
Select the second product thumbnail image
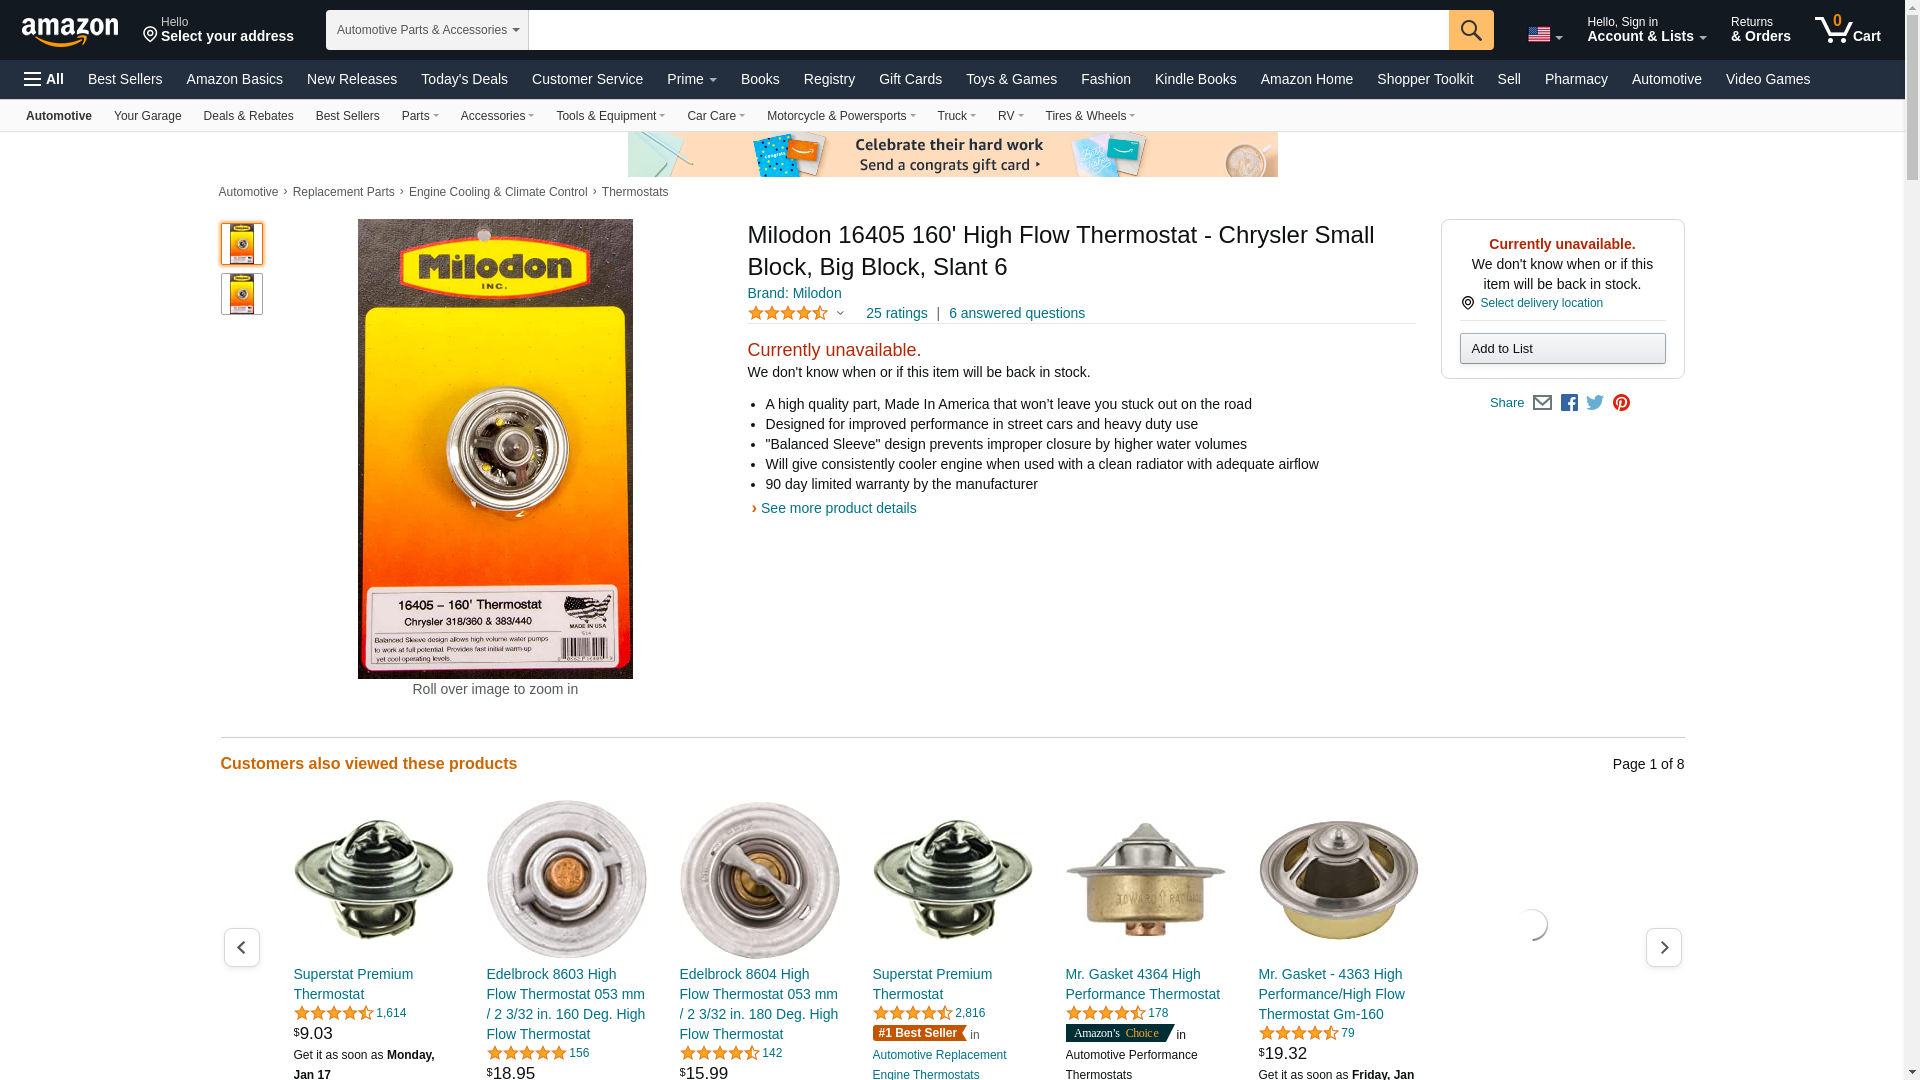point(241,294)
